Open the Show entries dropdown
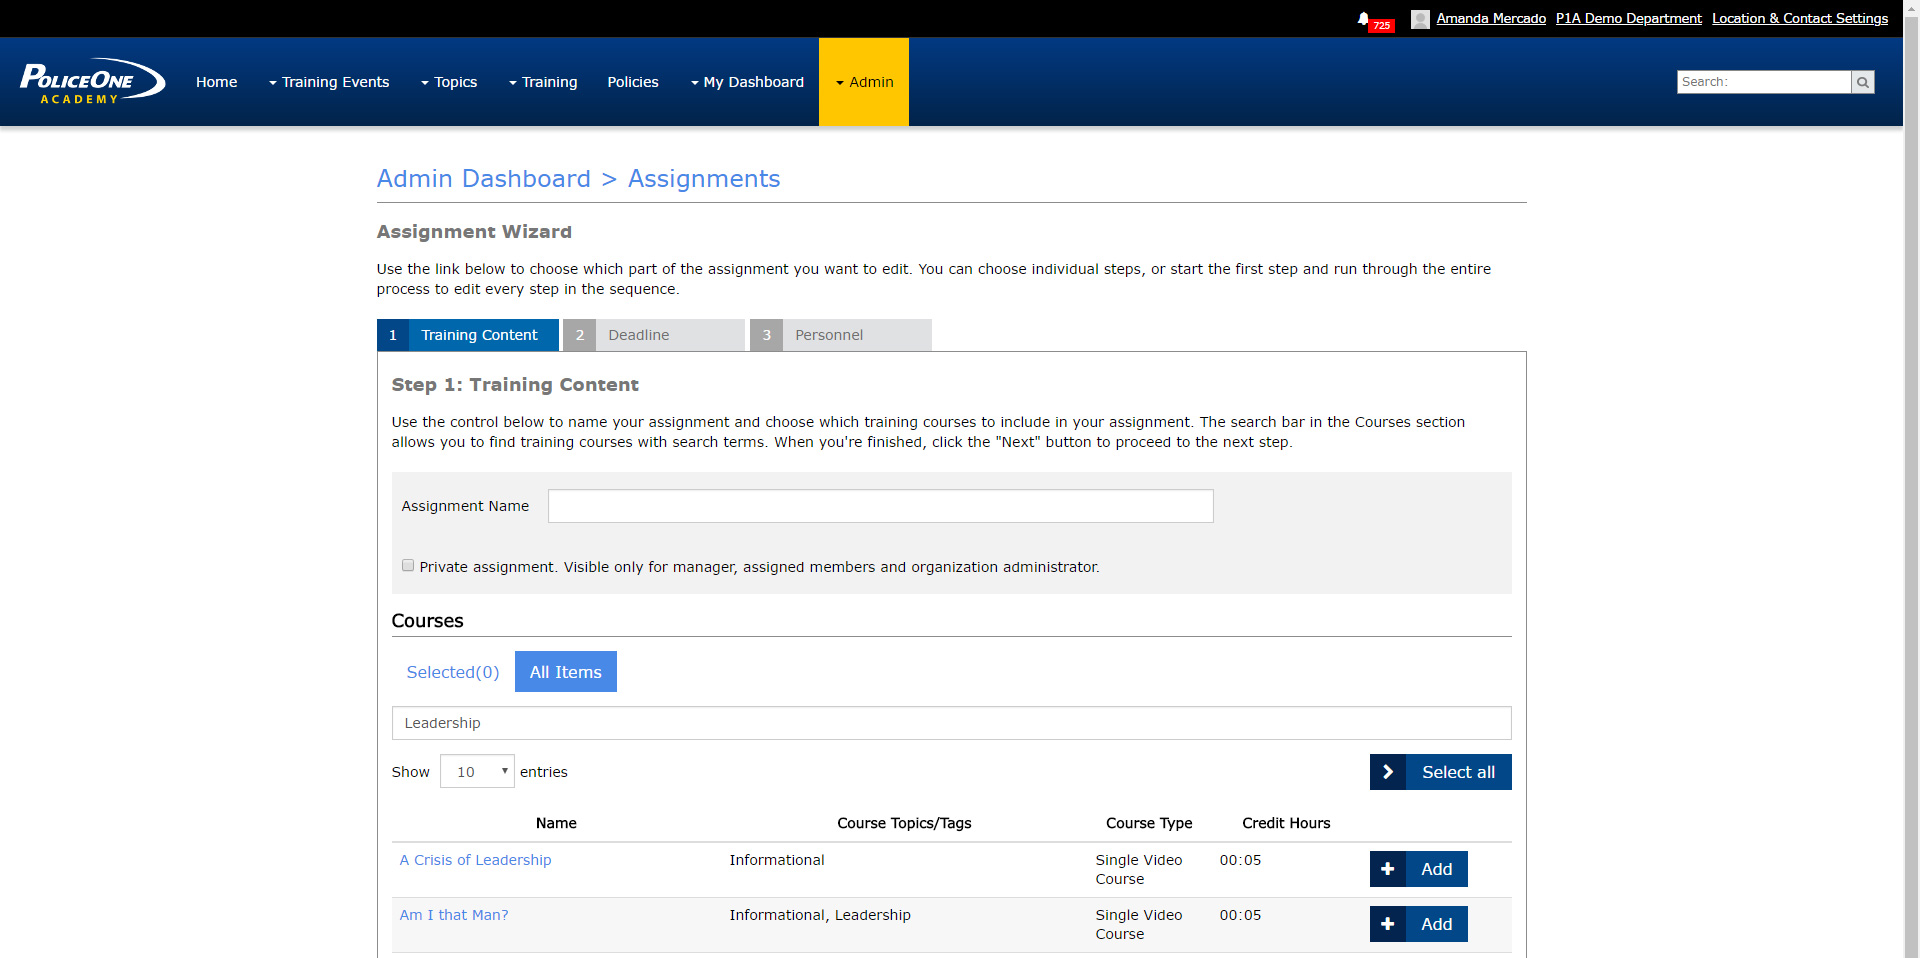The width and height of the screenshot is (1920, 958). point(477,771)
